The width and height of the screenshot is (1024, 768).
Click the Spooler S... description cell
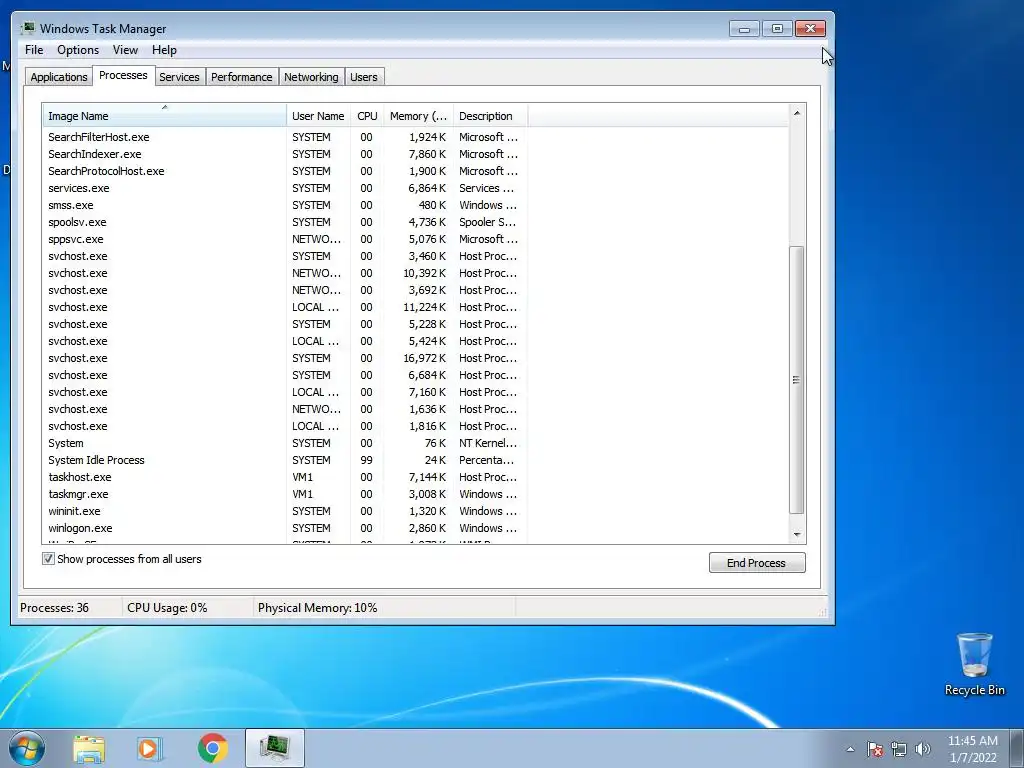(x=487, y=222)
